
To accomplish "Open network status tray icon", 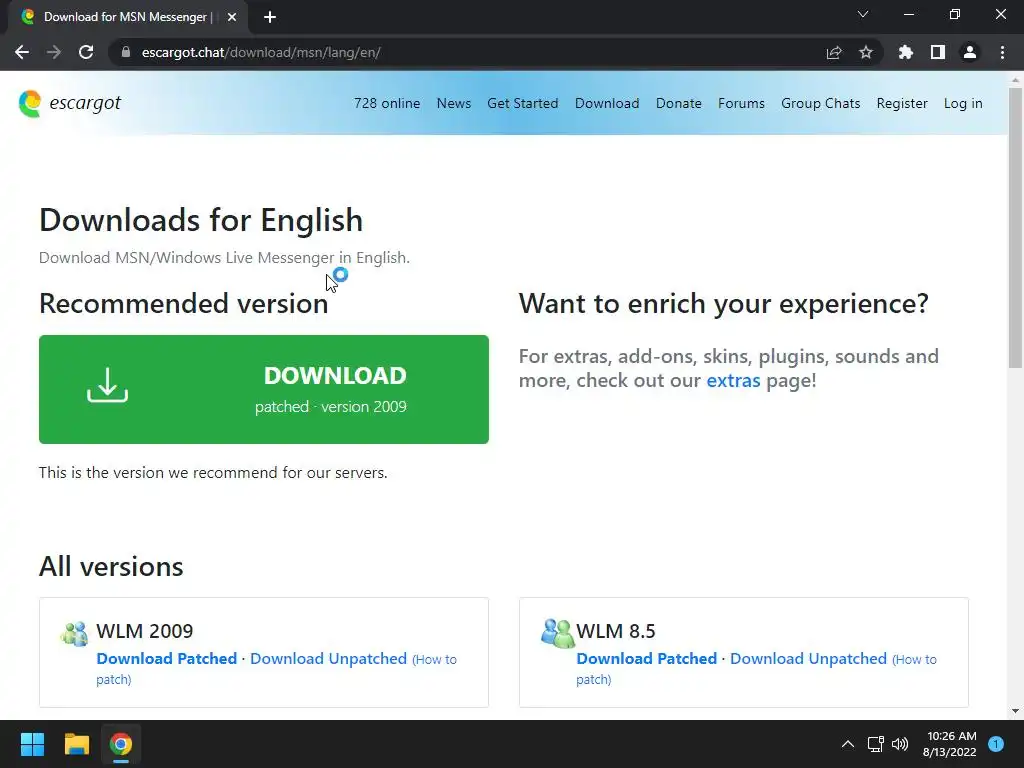I will pyautogui.click(x=875, y=744).
